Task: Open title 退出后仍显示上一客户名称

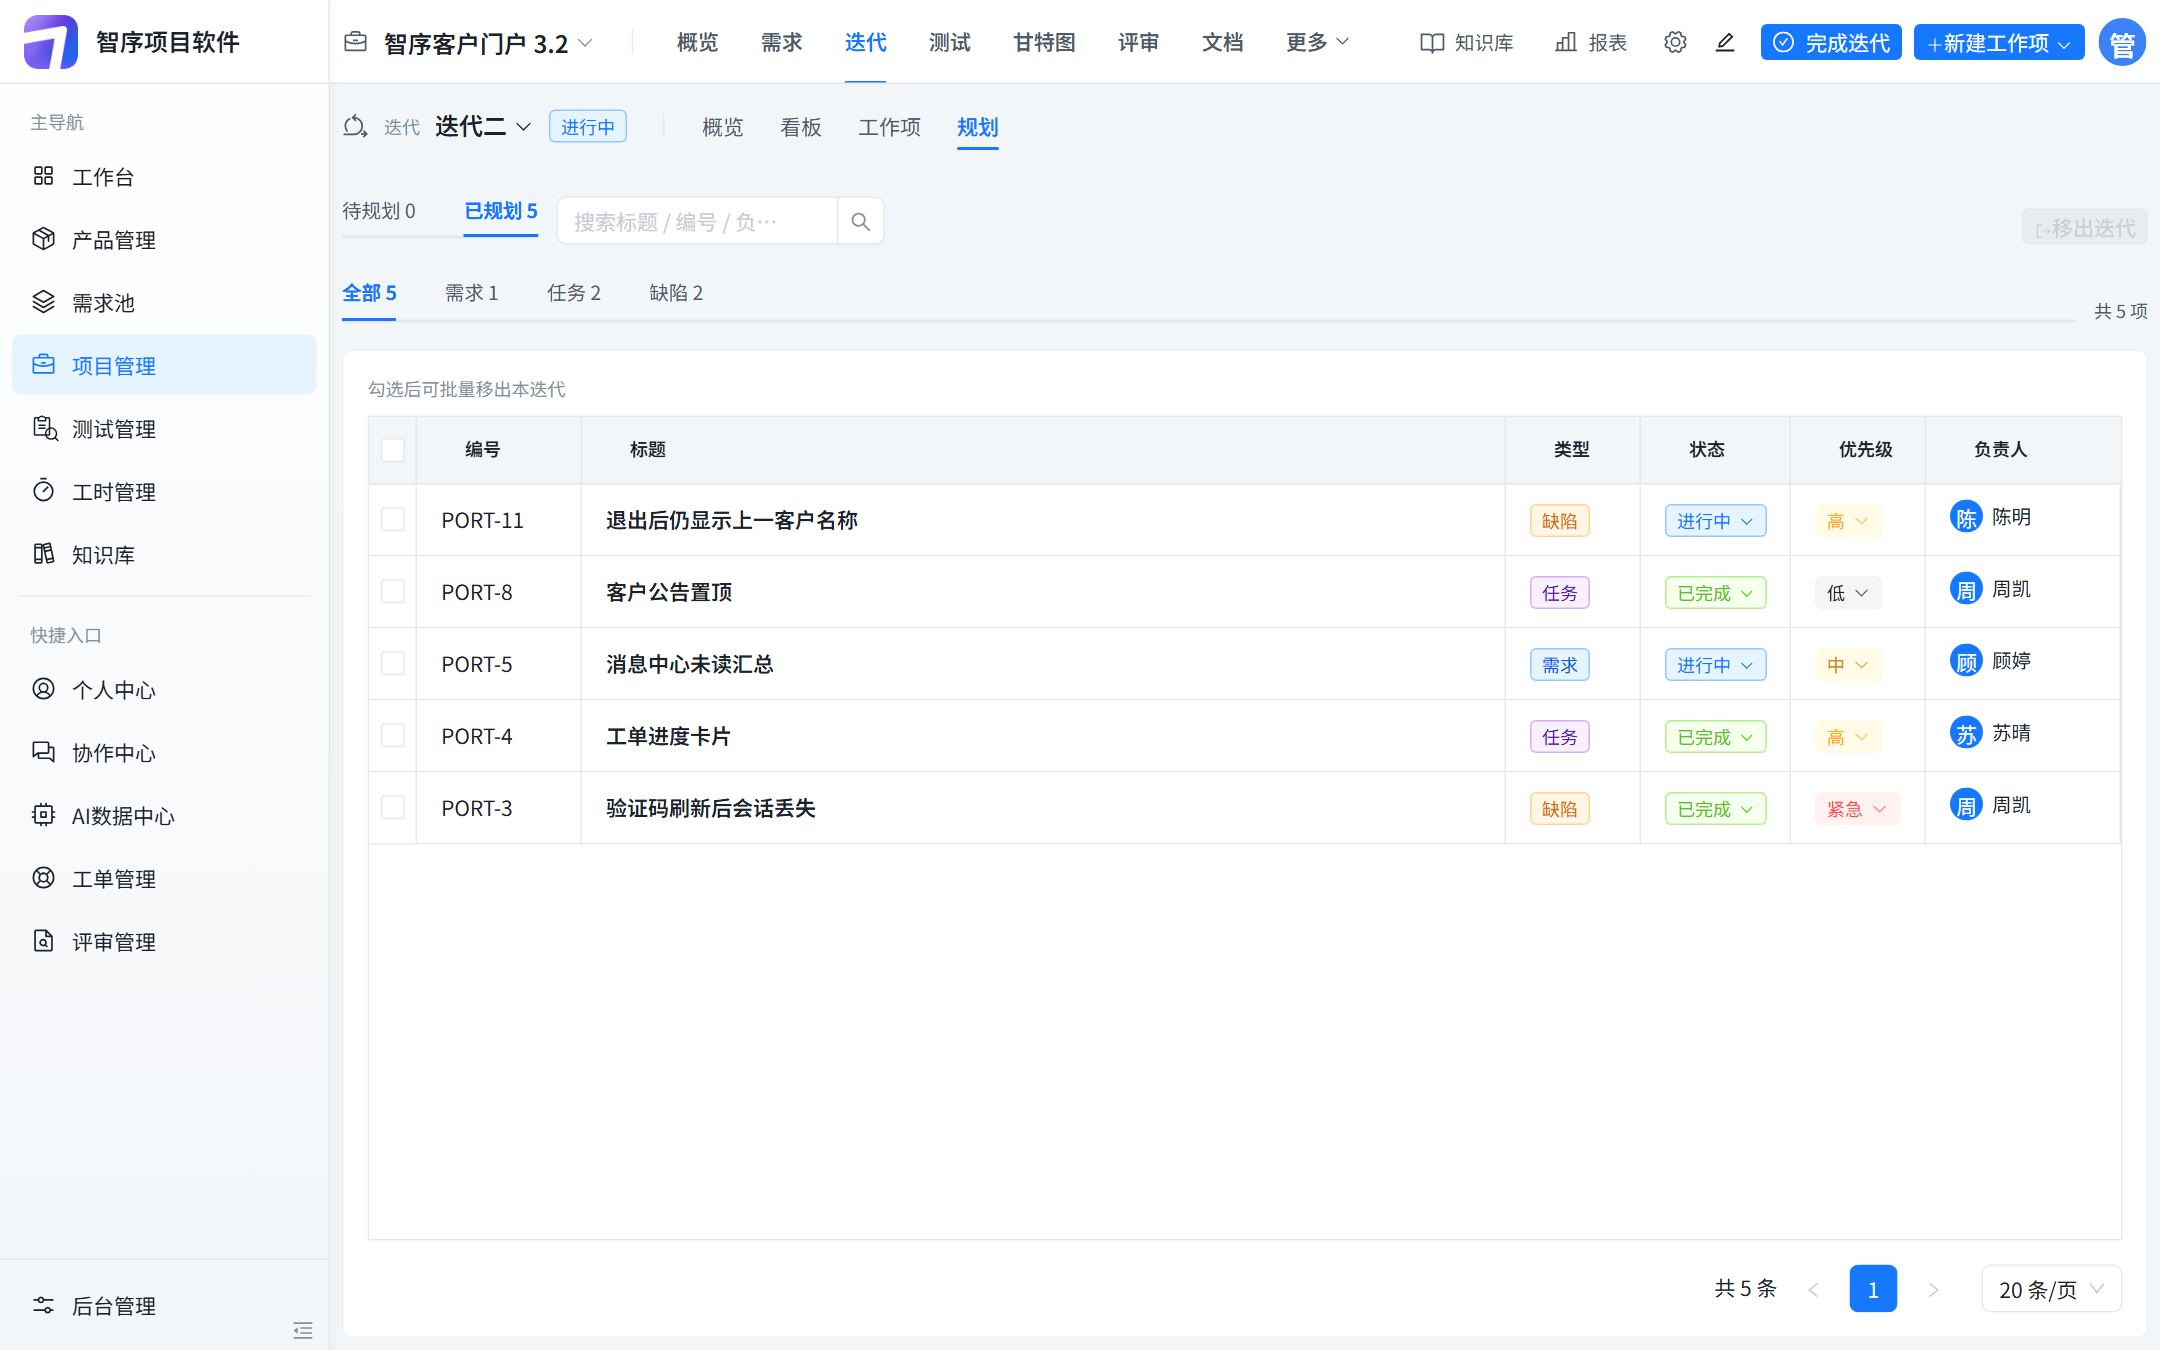Action: (x=731, y=520)
